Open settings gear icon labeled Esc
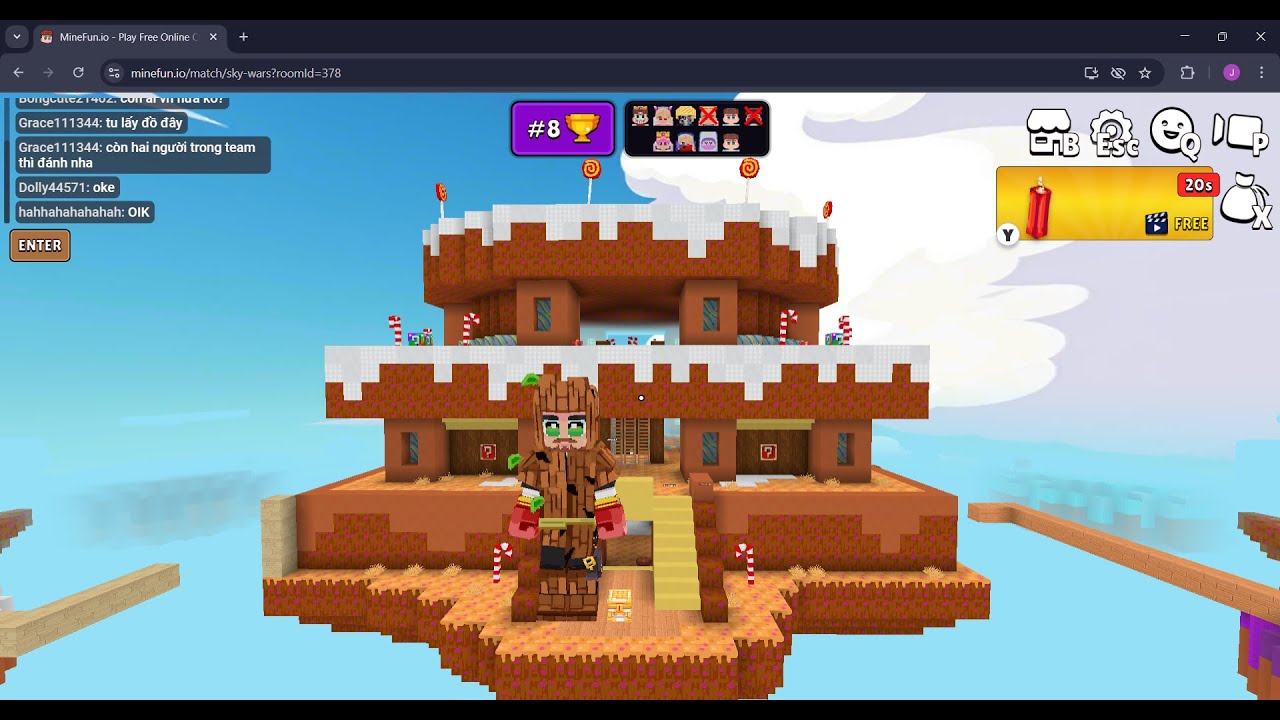 [1114, 133]
